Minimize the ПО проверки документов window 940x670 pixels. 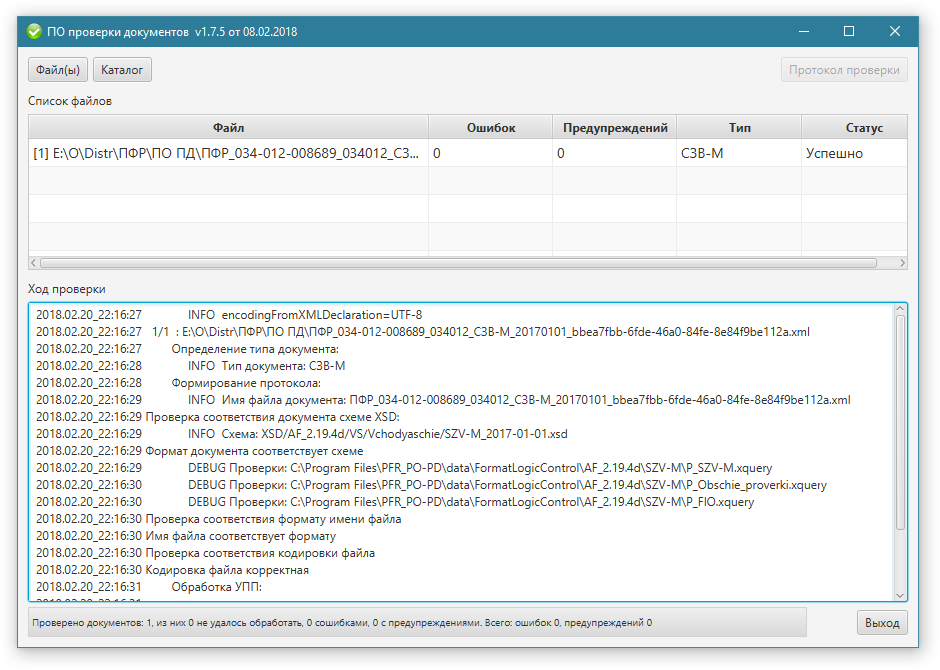(804, 31)
